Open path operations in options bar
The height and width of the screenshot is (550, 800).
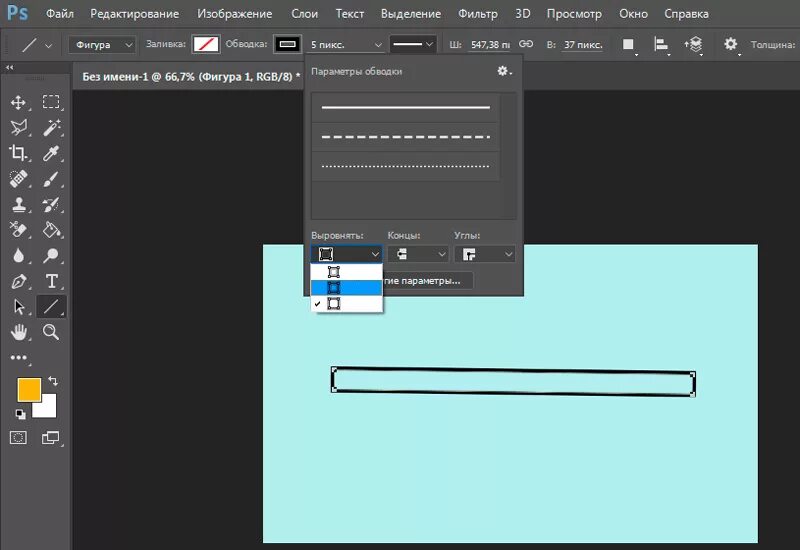tap(629, 45)
